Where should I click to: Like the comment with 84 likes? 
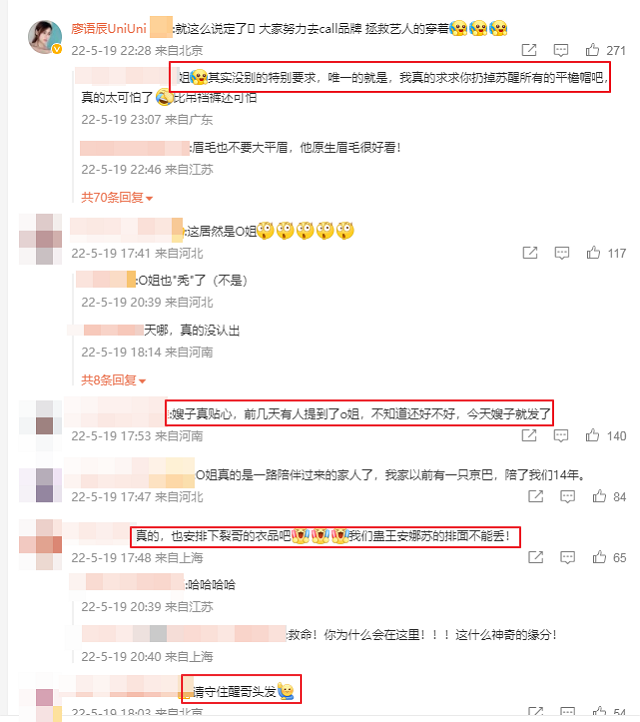pyautogui.click(x=599, y=496)
